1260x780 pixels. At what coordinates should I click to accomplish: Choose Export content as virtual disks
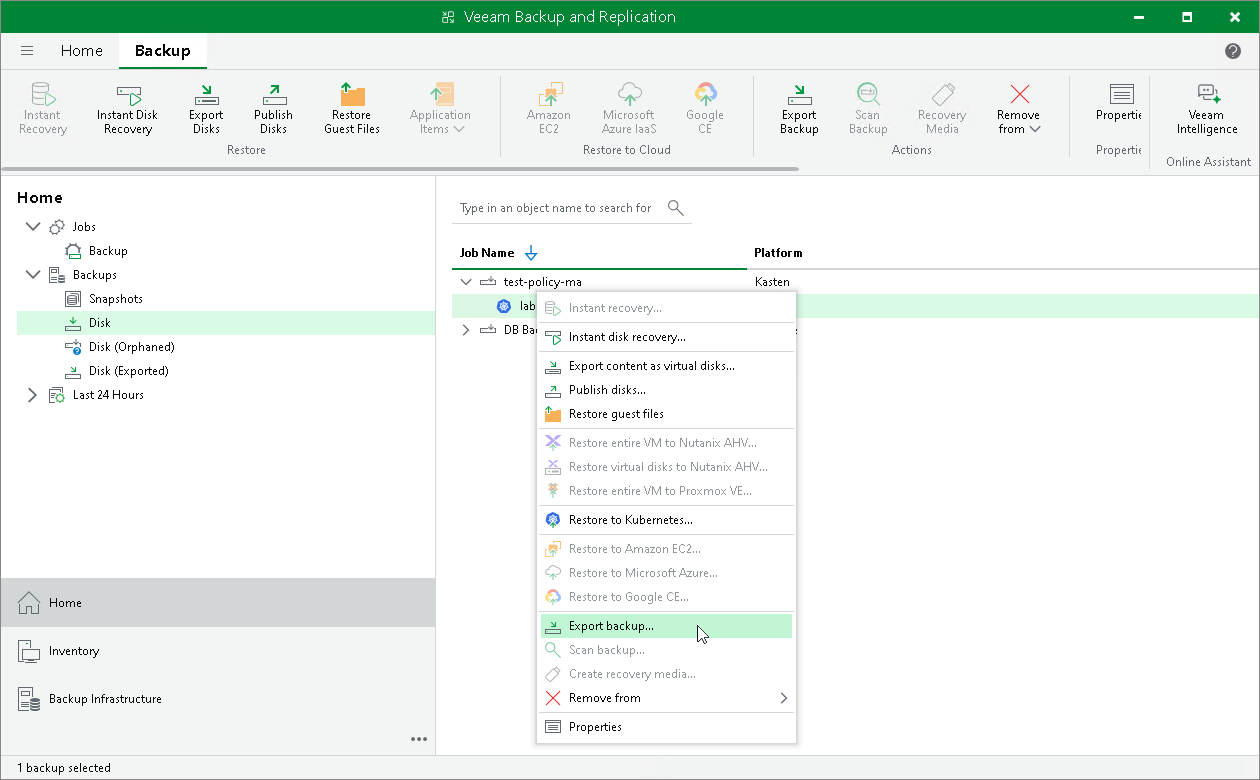(x=666, y=366)
